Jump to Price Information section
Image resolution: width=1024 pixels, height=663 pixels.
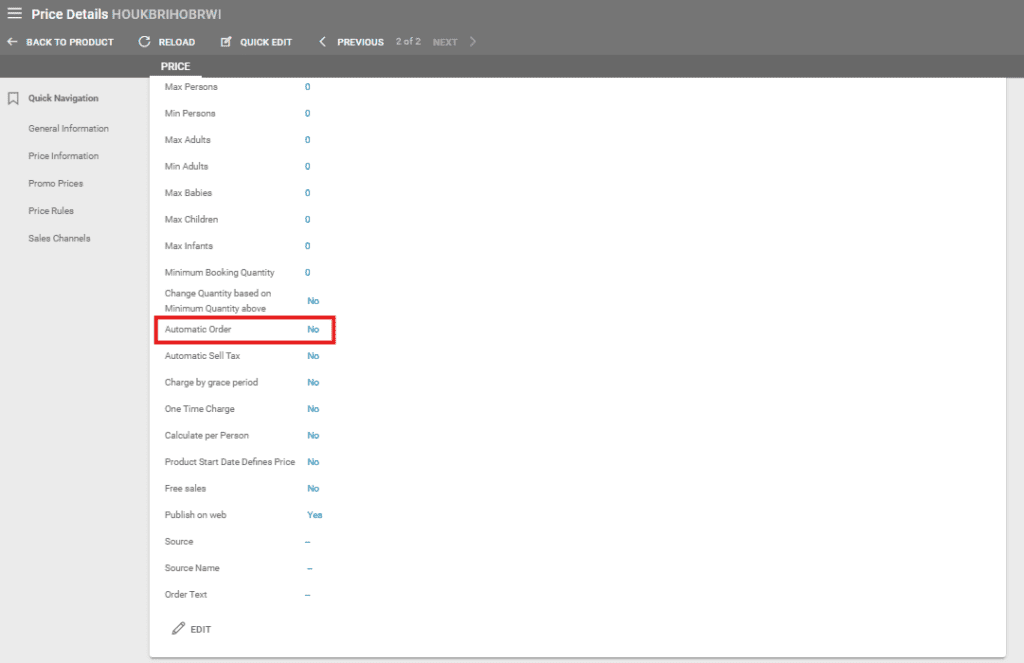pos(63,156)
